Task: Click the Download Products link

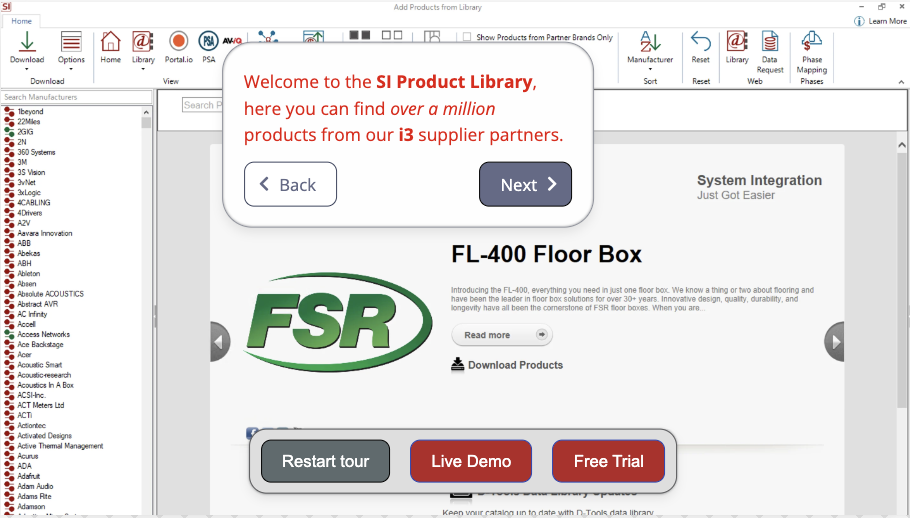Action: coord(515,365)
